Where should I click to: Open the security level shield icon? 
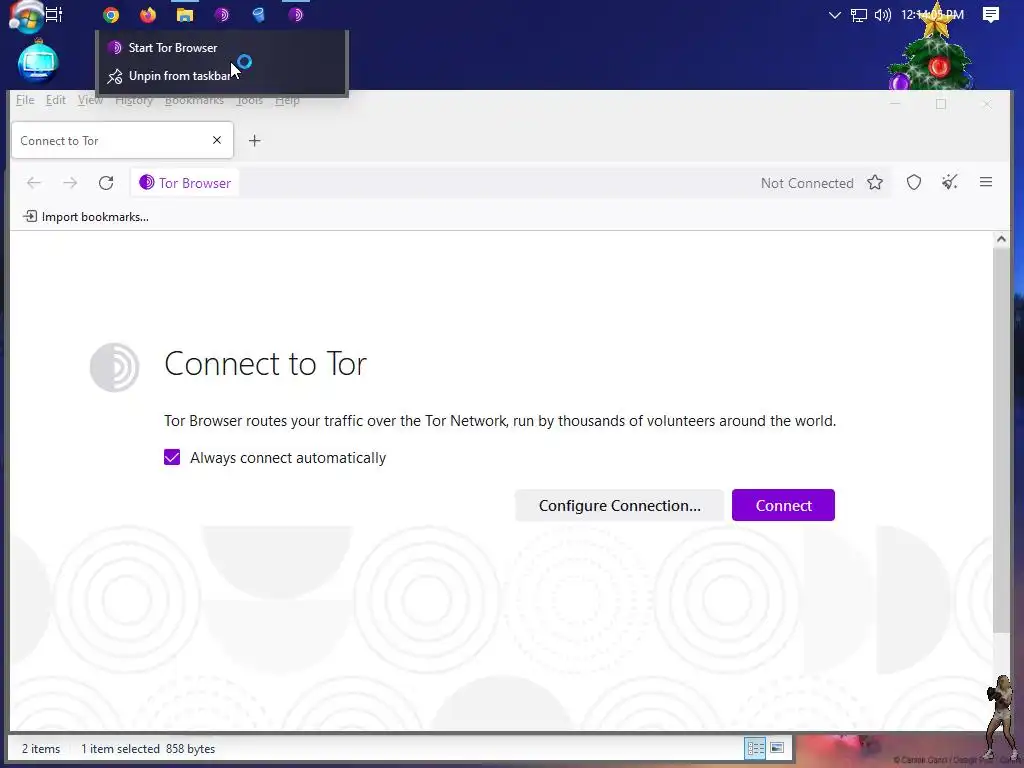point(914,183)
